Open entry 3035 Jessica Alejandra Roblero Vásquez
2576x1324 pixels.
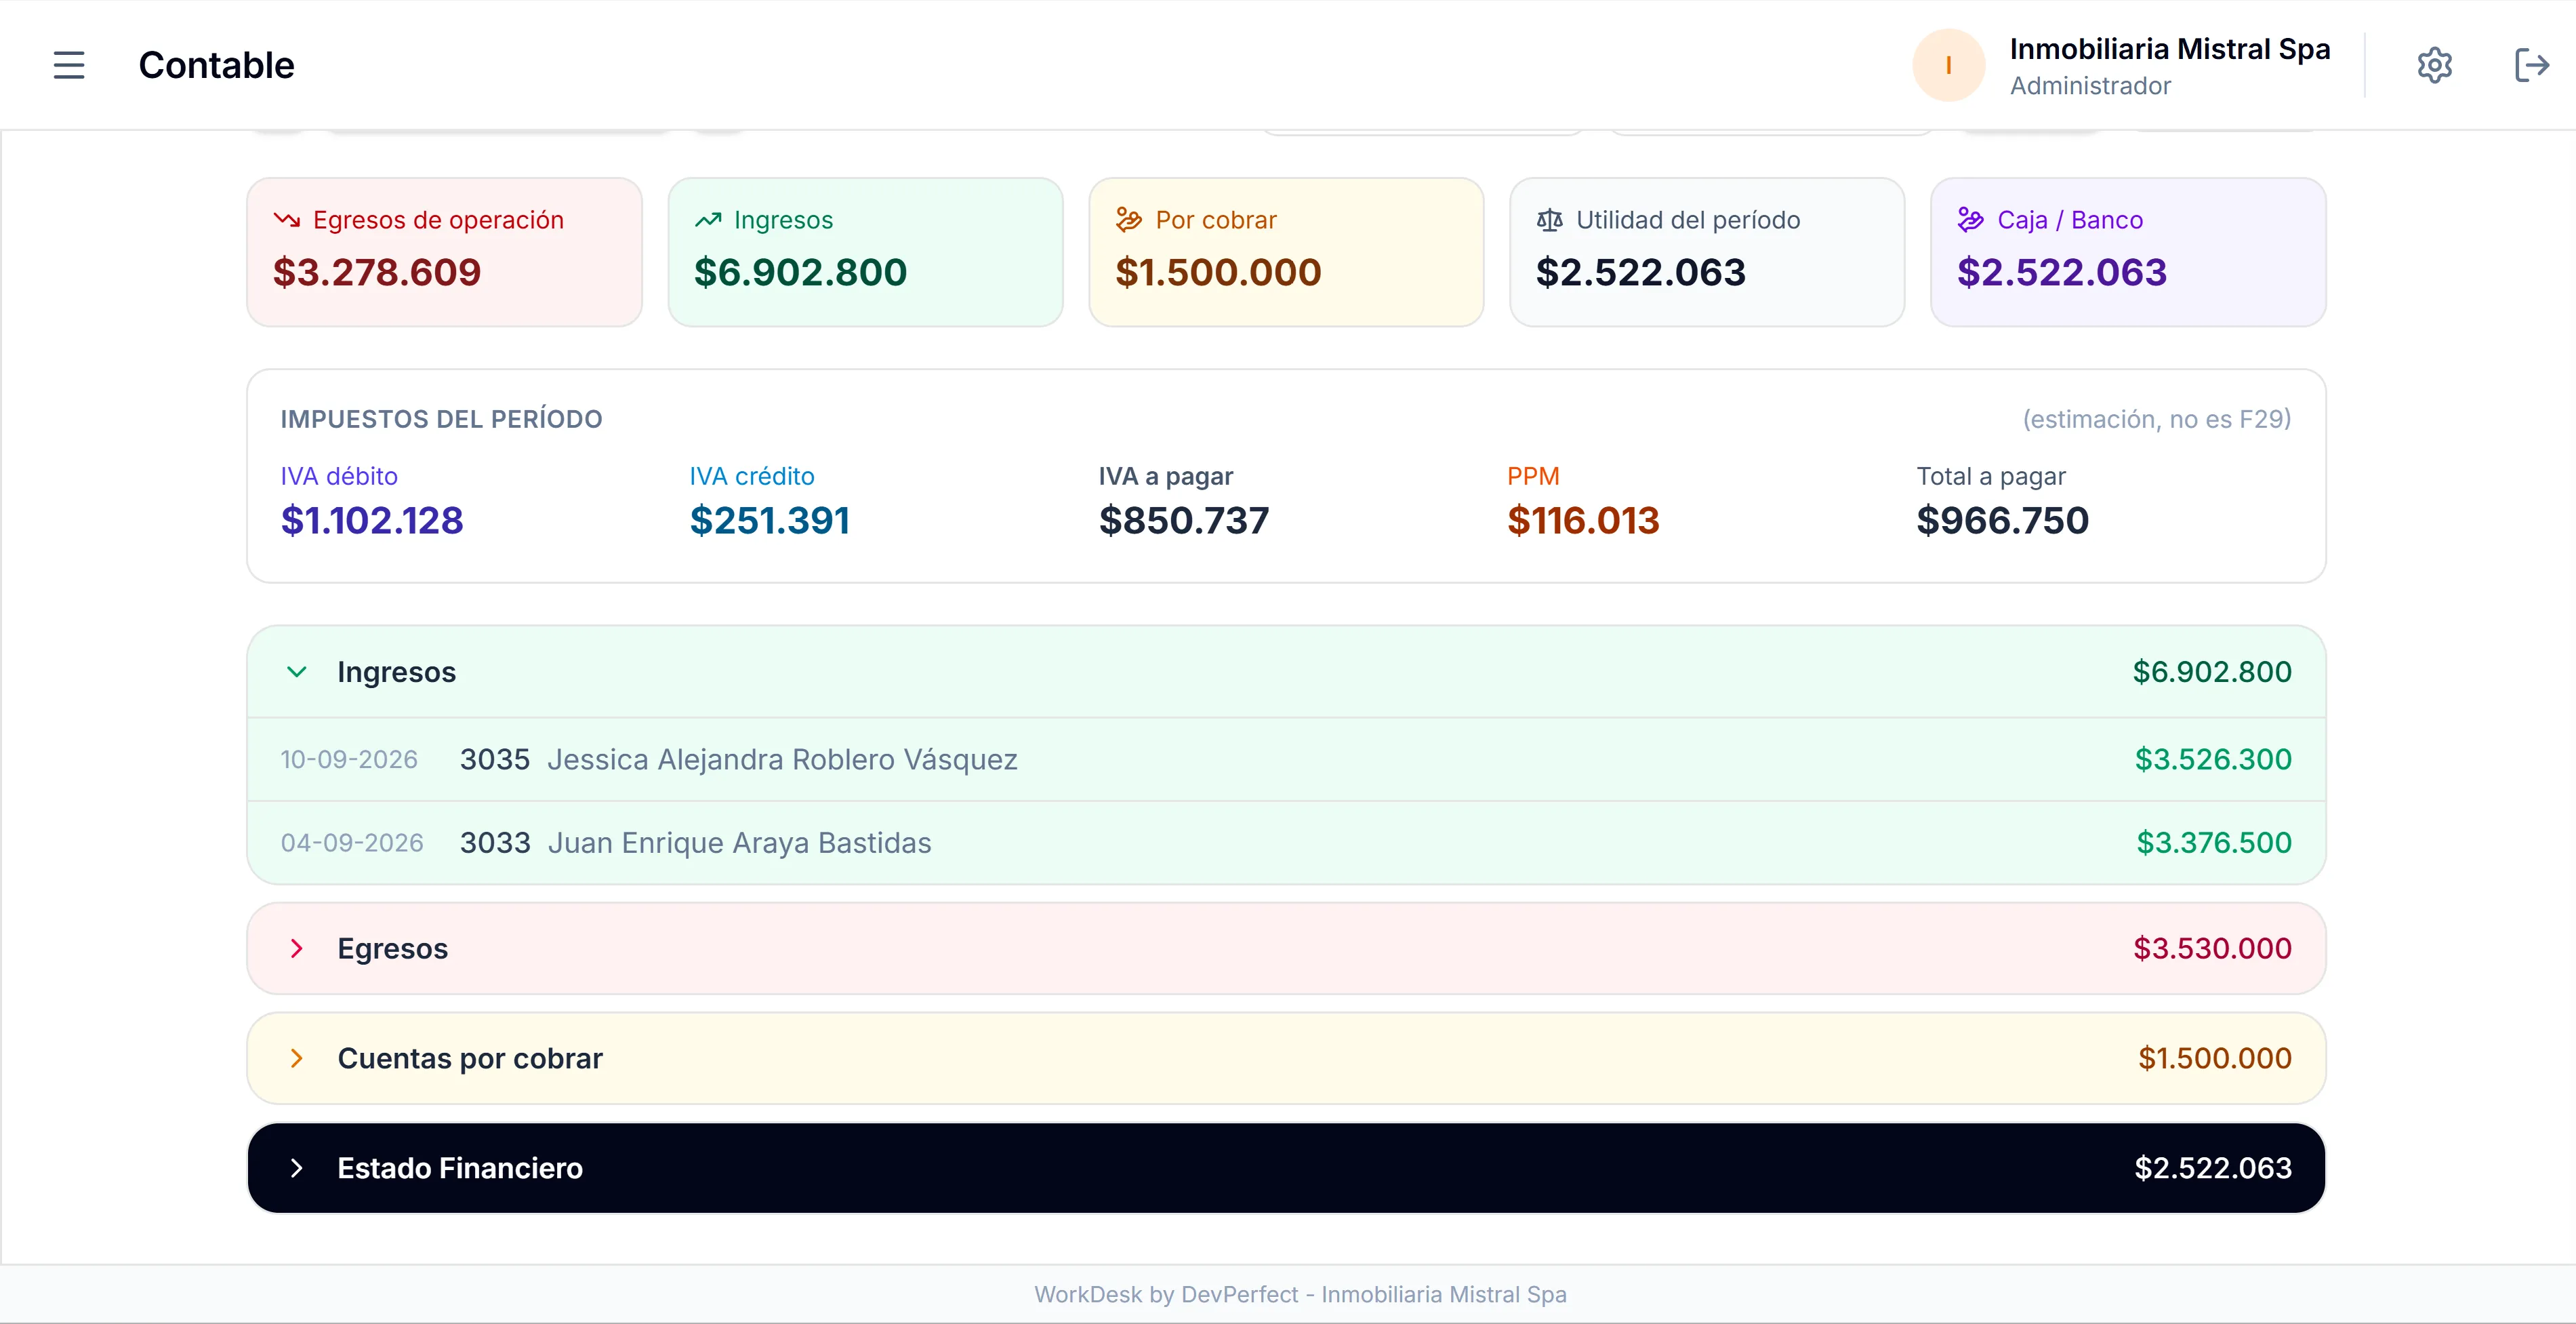pos(1286,760)
